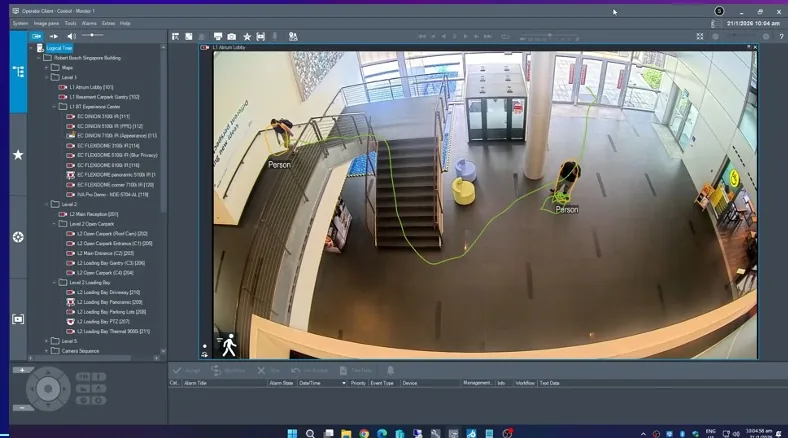Click center of the PTZ control pad
The image size is (788, 438).
[48, 389]
